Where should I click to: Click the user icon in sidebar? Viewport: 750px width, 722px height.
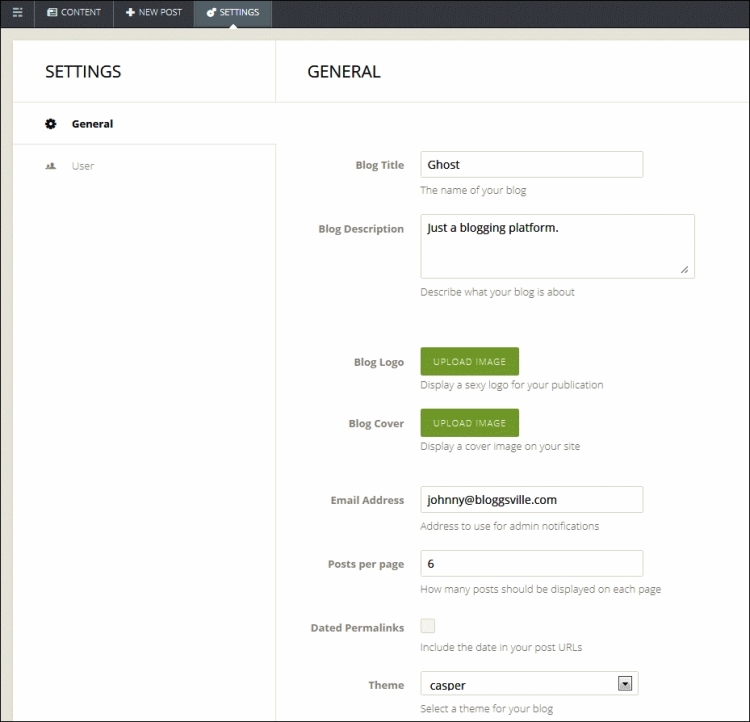point(51,166)
